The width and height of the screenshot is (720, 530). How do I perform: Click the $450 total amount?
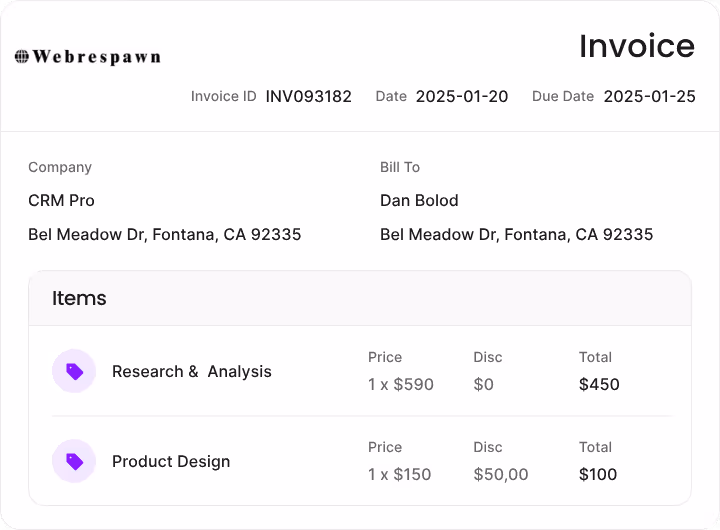click(x=599, y=384)
